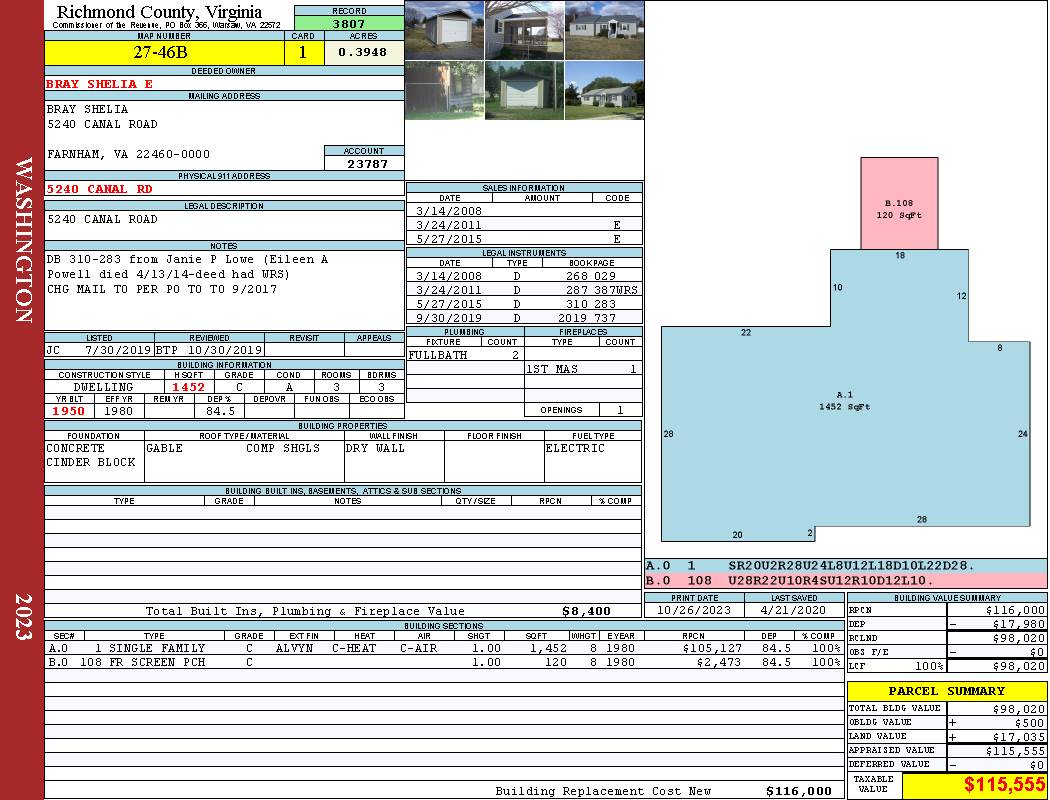The image size is (1050, 800).
Task: Click the listed date 7/30/2019
Action: (117, 350)
